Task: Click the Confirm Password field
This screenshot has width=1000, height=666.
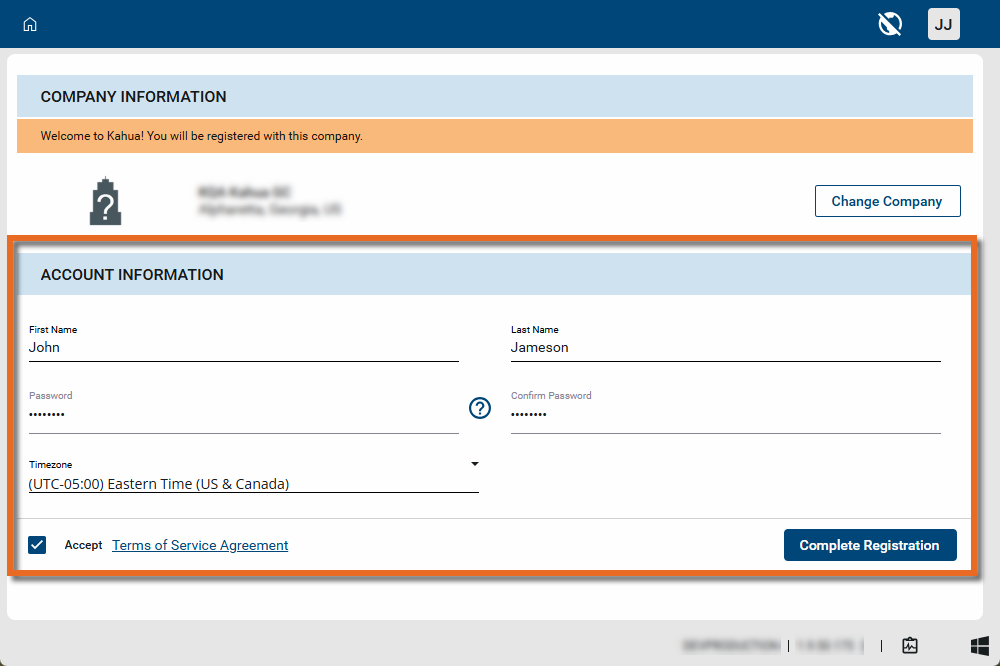Action: point(725,414)
